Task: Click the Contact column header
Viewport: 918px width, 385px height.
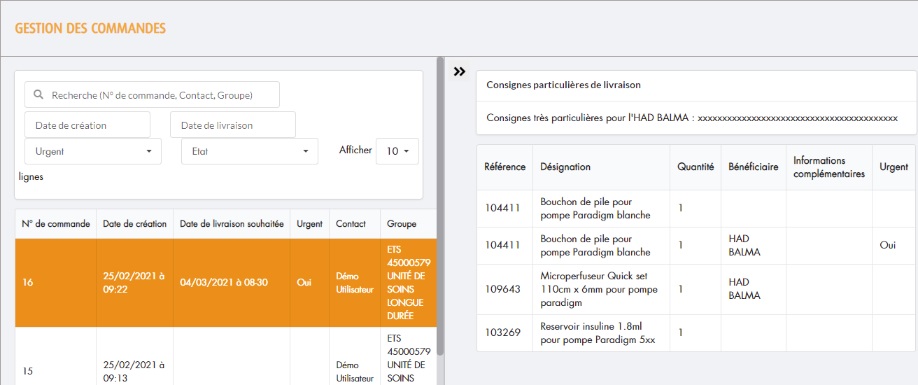Action: tap(355, 224)
